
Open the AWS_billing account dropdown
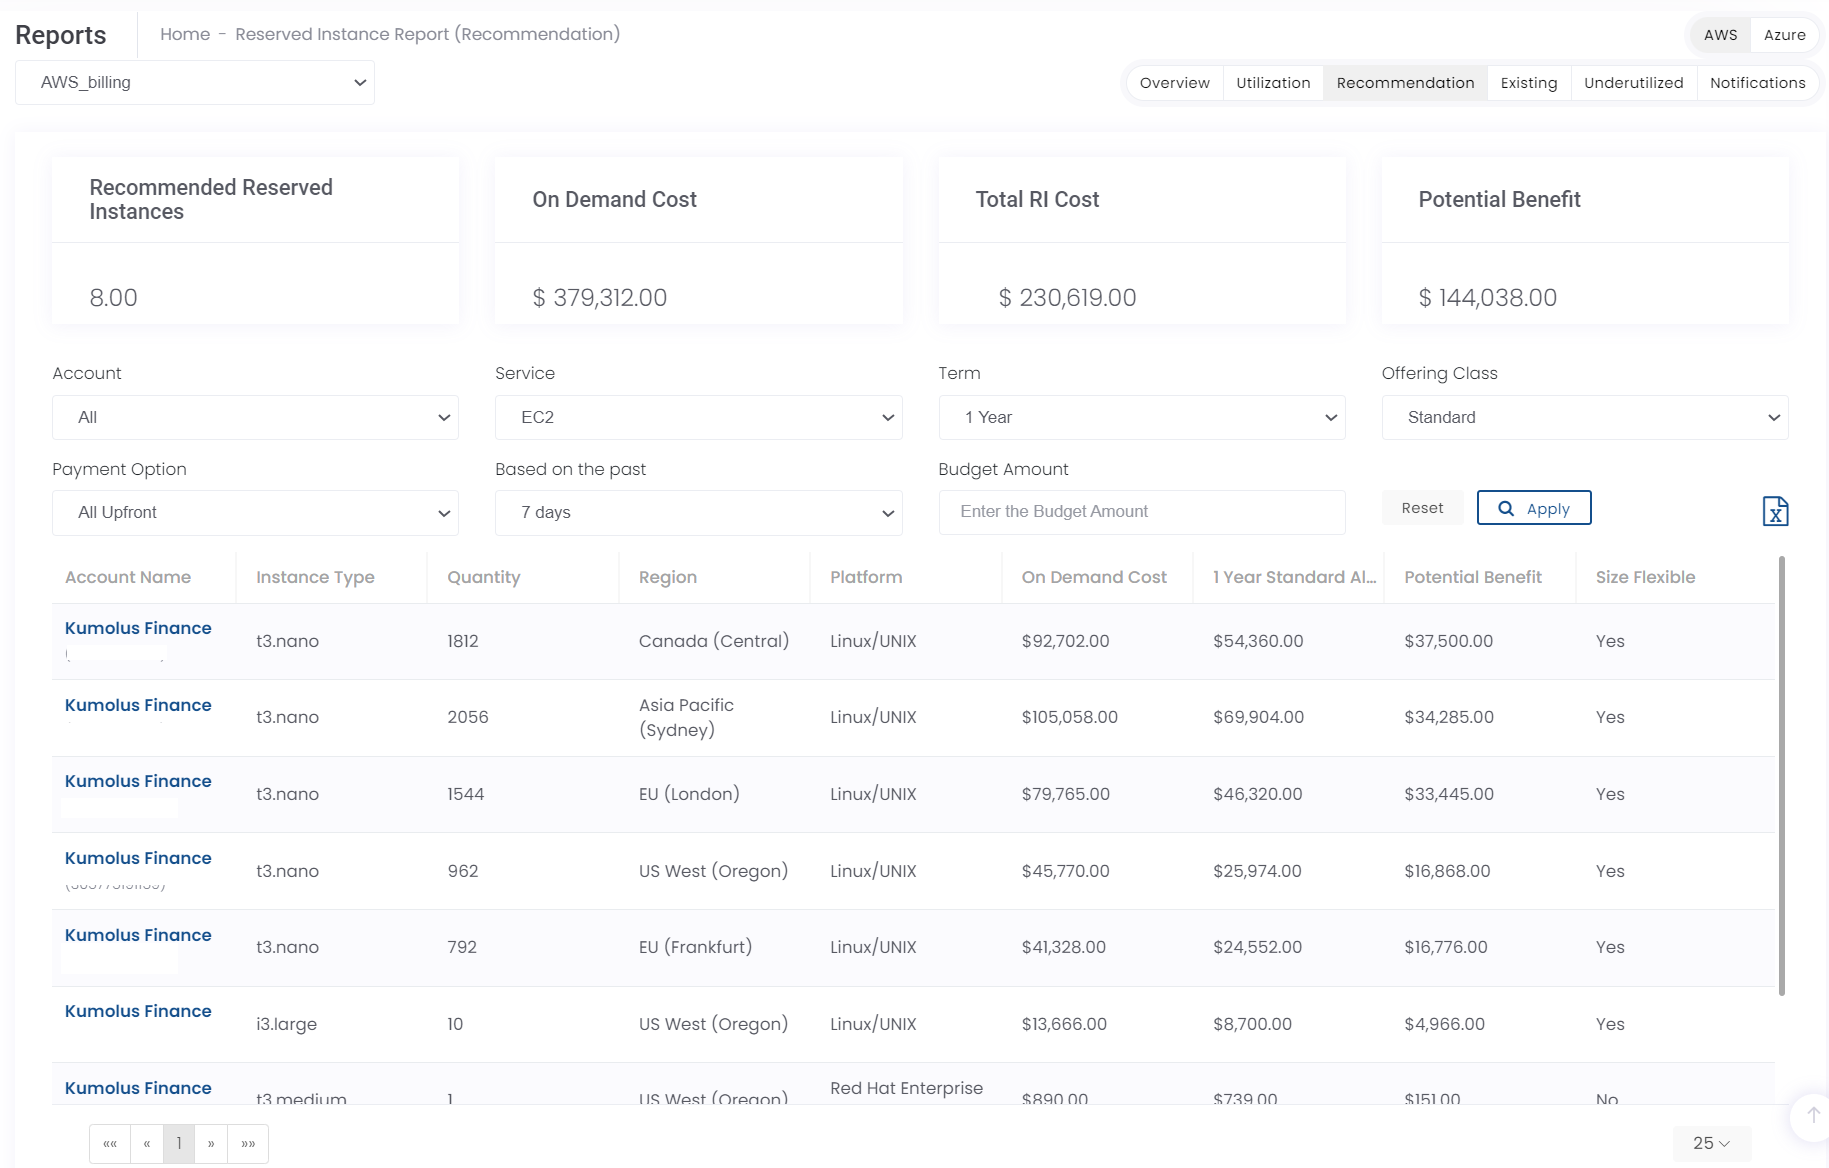point(195,83)
